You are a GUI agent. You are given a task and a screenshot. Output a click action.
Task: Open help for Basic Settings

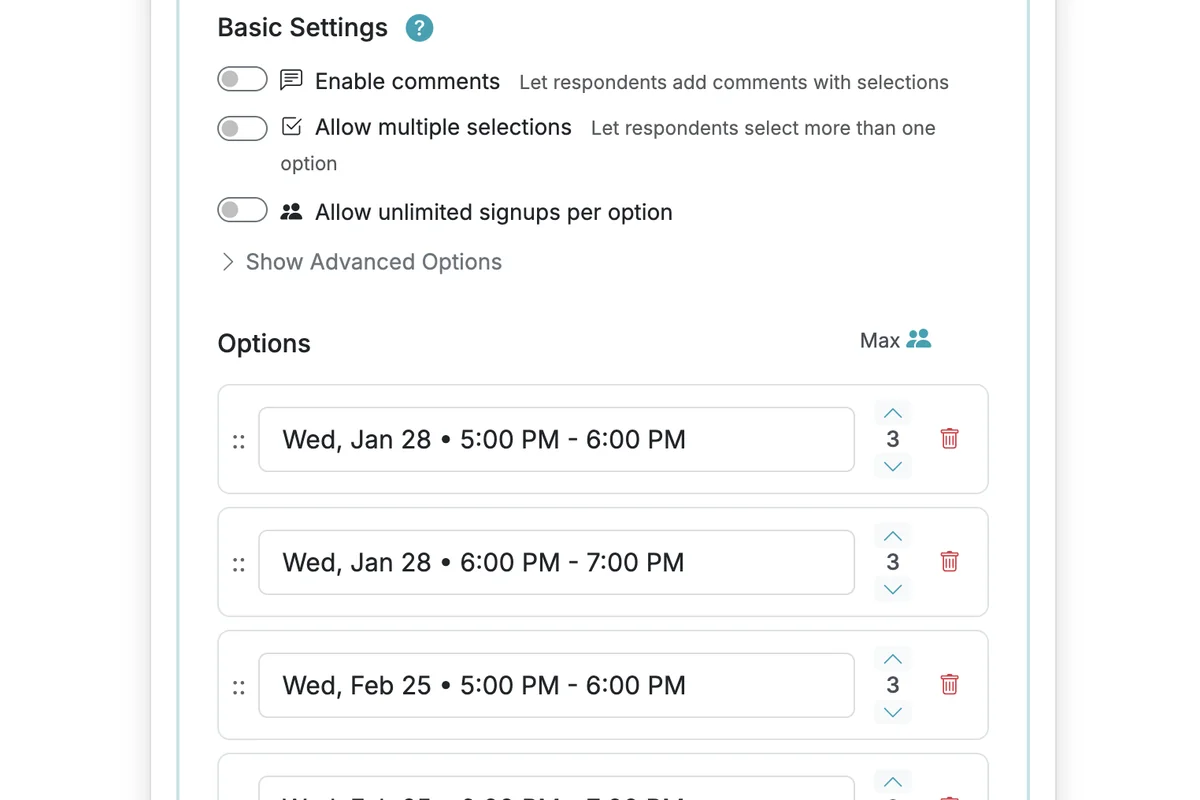[419, 28]
